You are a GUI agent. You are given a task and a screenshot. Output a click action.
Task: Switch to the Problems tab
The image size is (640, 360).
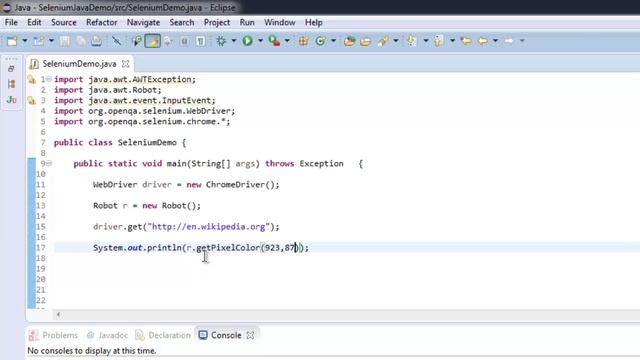point(53,336)
